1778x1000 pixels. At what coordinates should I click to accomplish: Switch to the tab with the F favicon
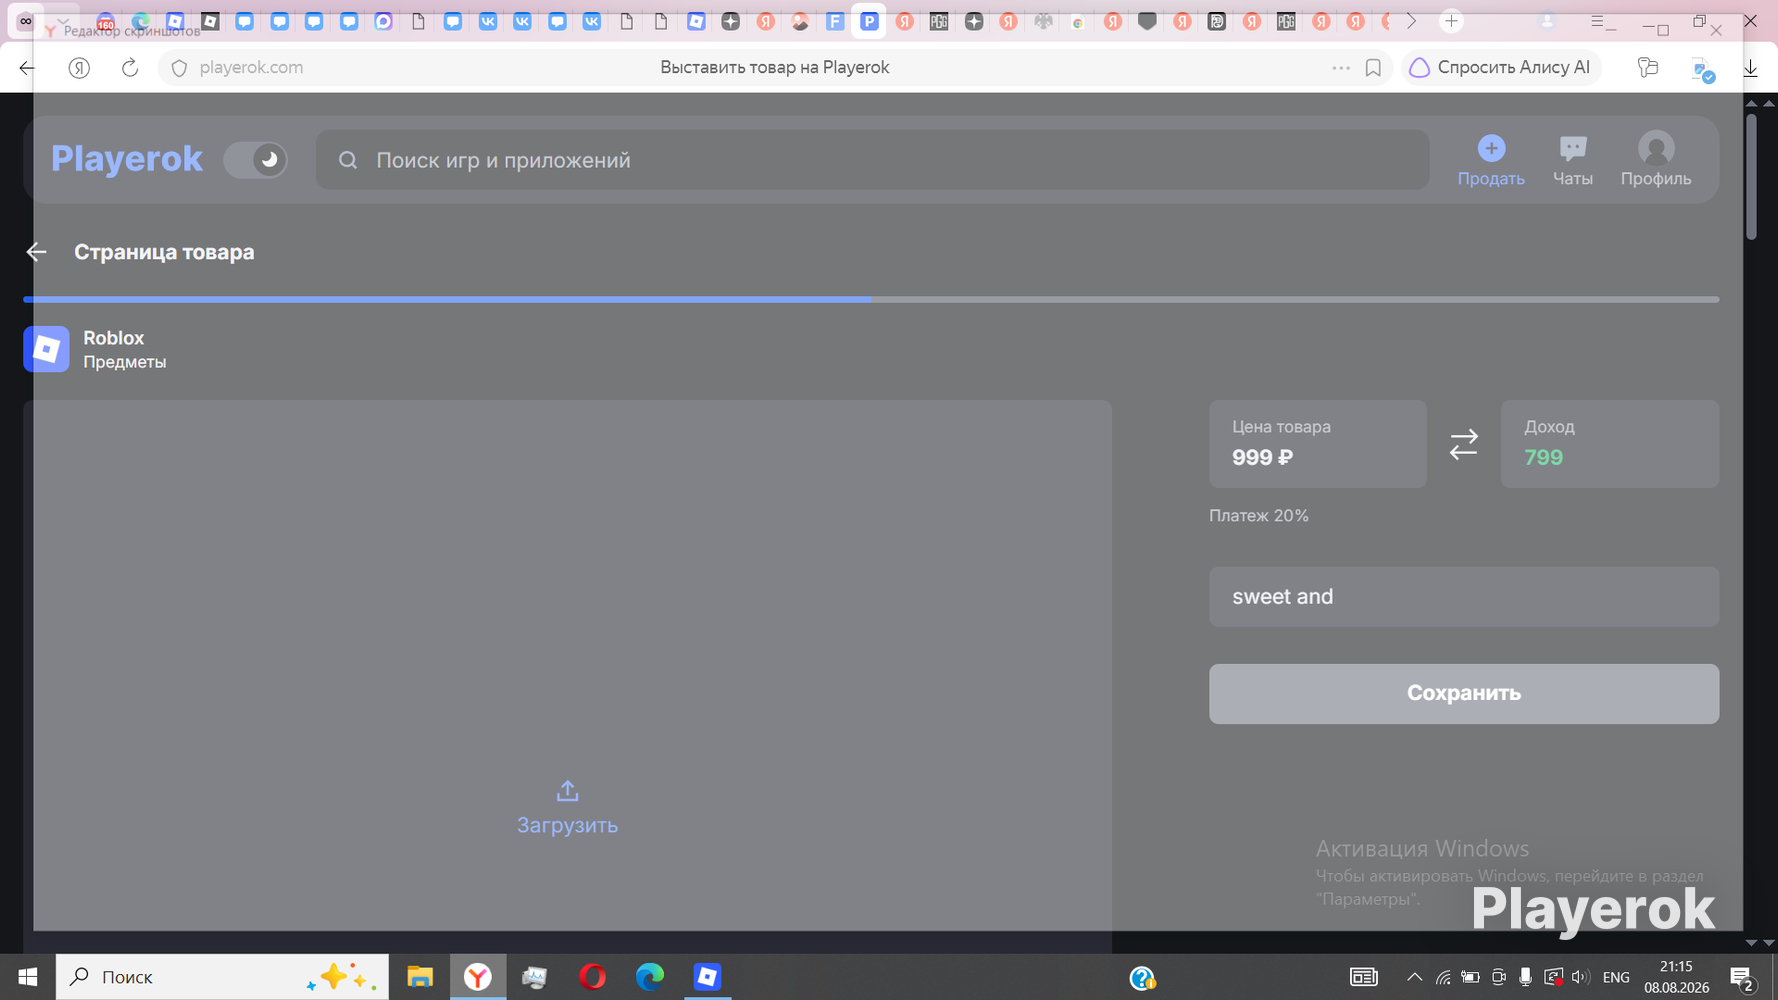(835, 21)
